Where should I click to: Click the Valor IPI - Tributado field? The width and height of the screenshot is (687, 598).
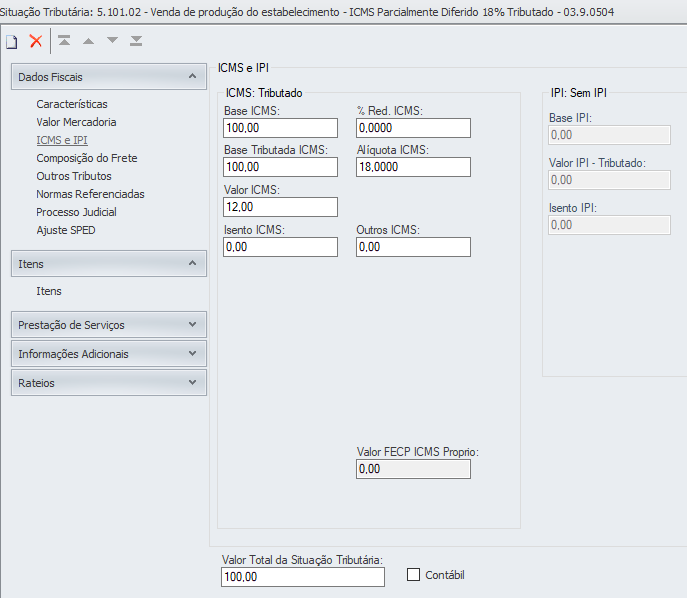609,180
